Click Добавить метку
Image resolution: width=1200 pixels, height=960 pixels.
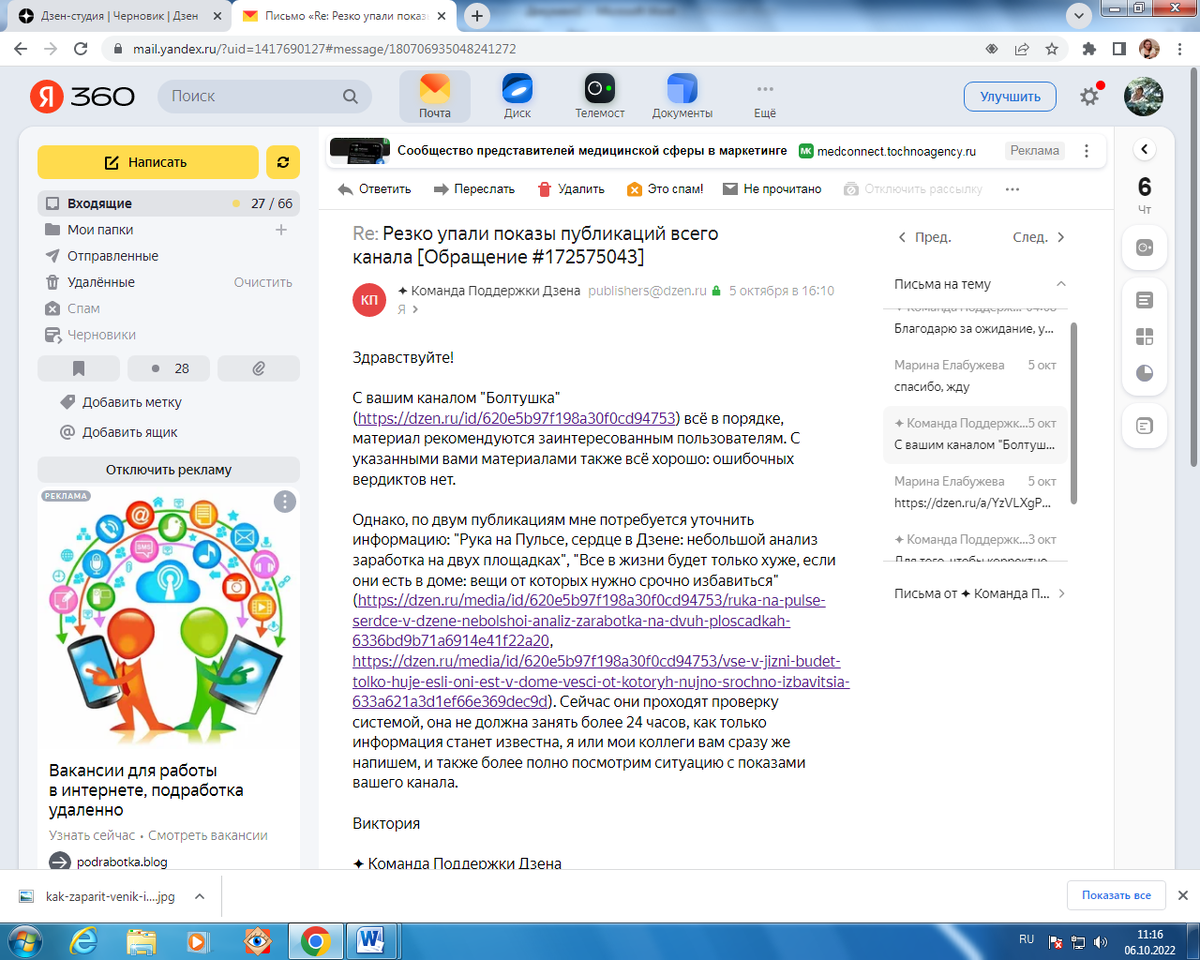pos(132,402)
